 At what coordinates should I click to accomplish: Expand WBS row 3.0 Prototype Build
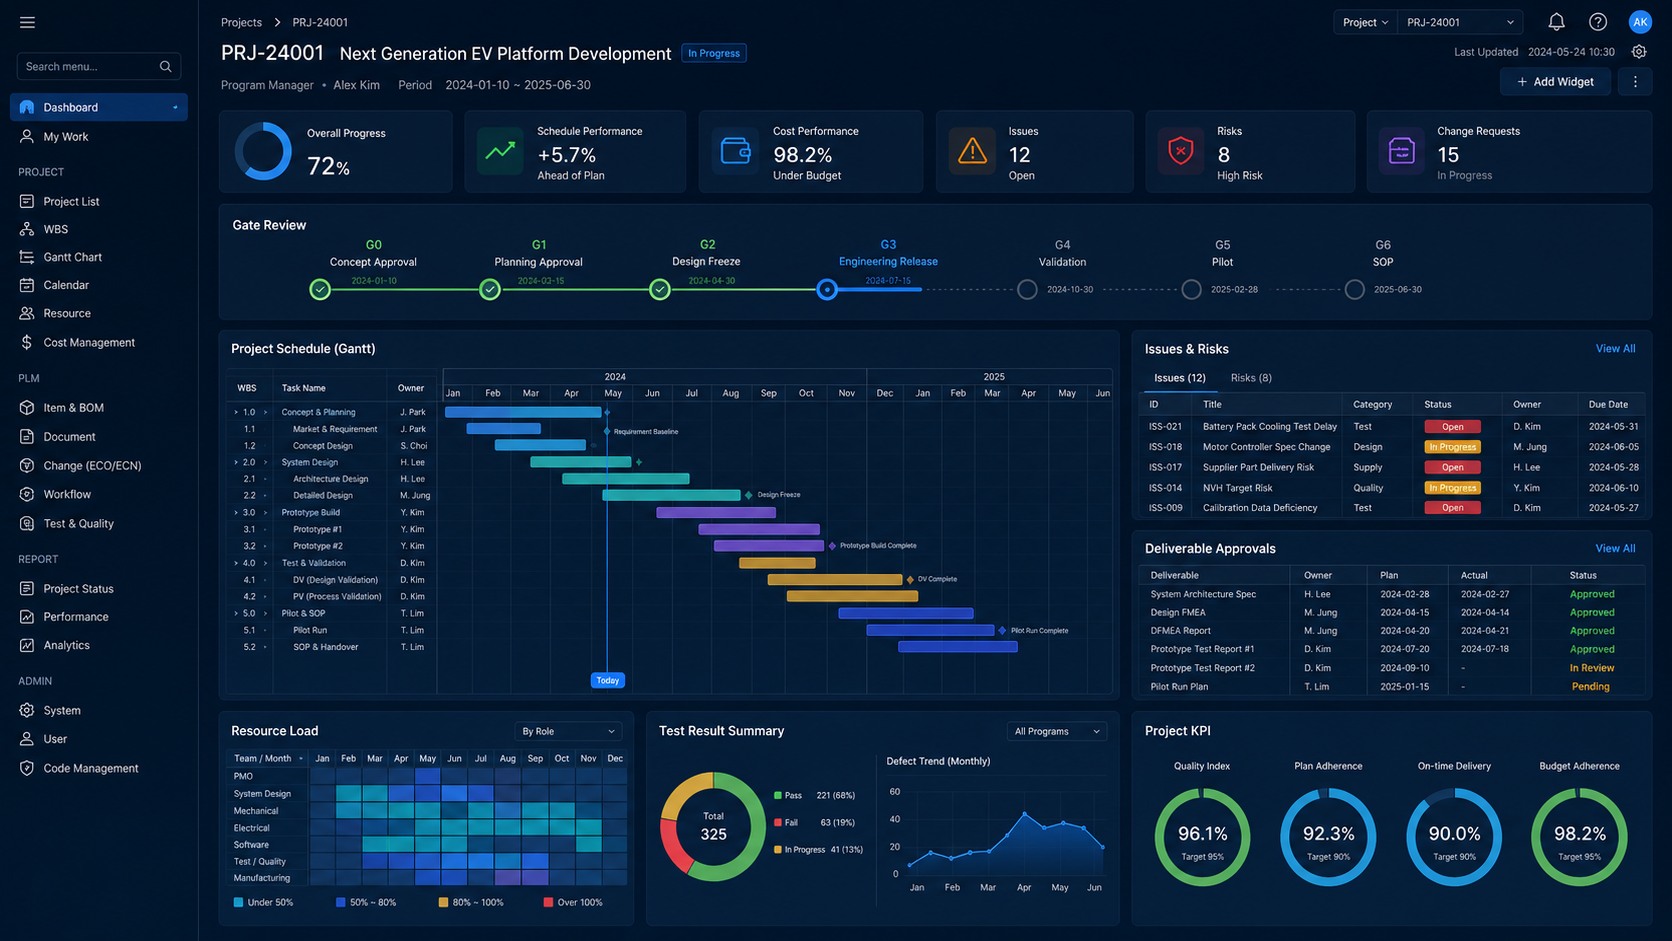point(236,512)
